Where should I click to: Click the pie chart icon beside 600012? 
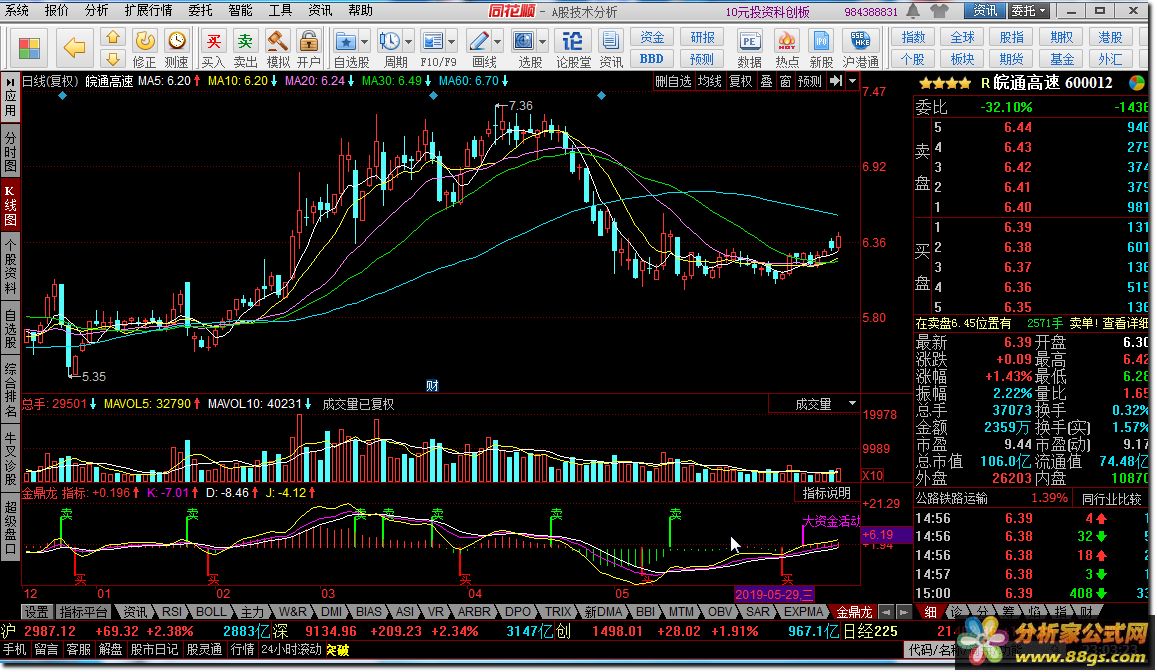[1136, 83]
